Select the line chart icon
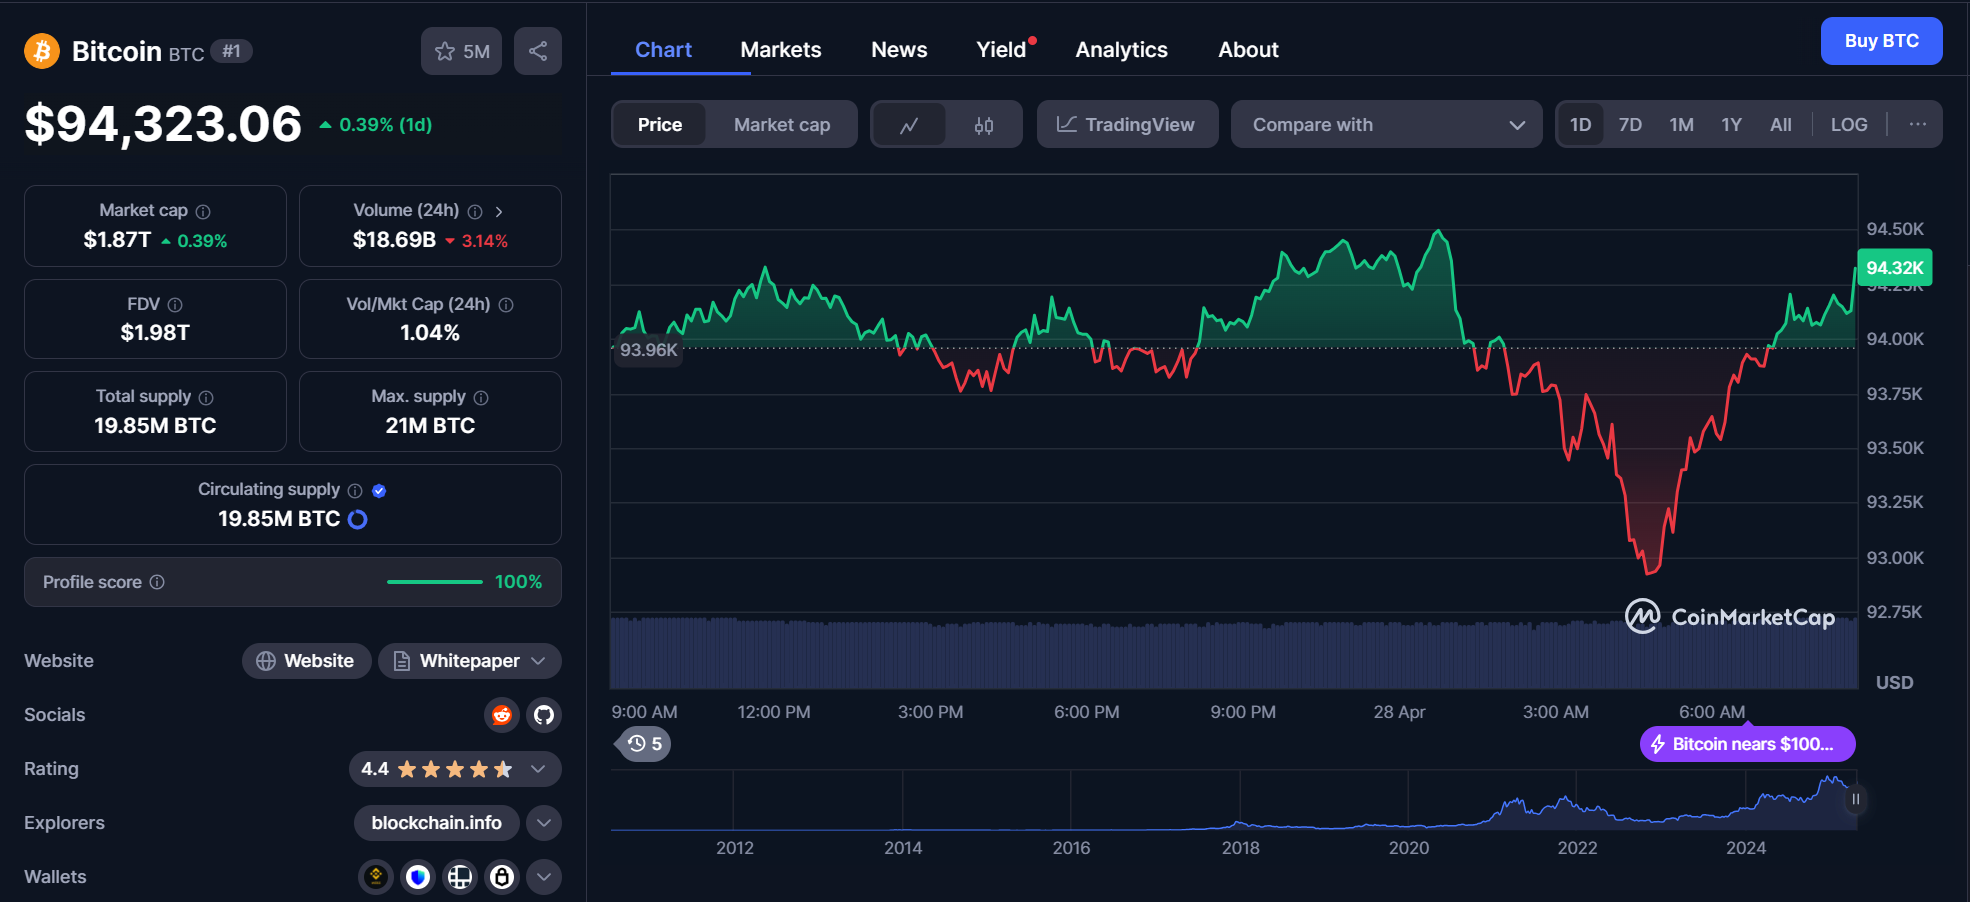 tap(910, 124)
